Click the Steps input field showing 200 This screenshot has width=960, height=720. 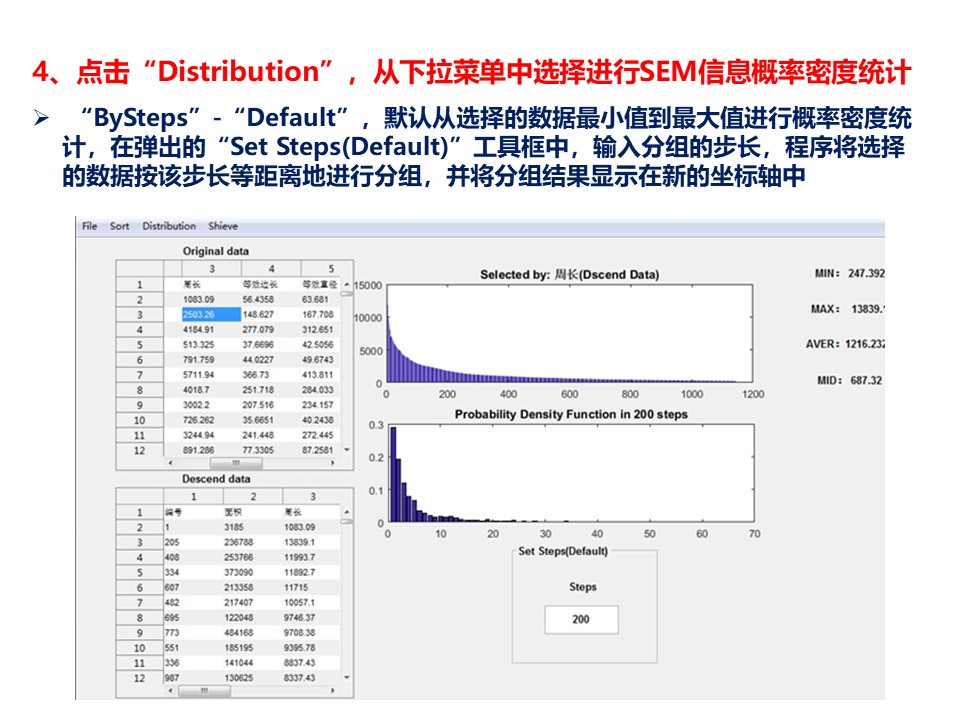pos(581,619)
